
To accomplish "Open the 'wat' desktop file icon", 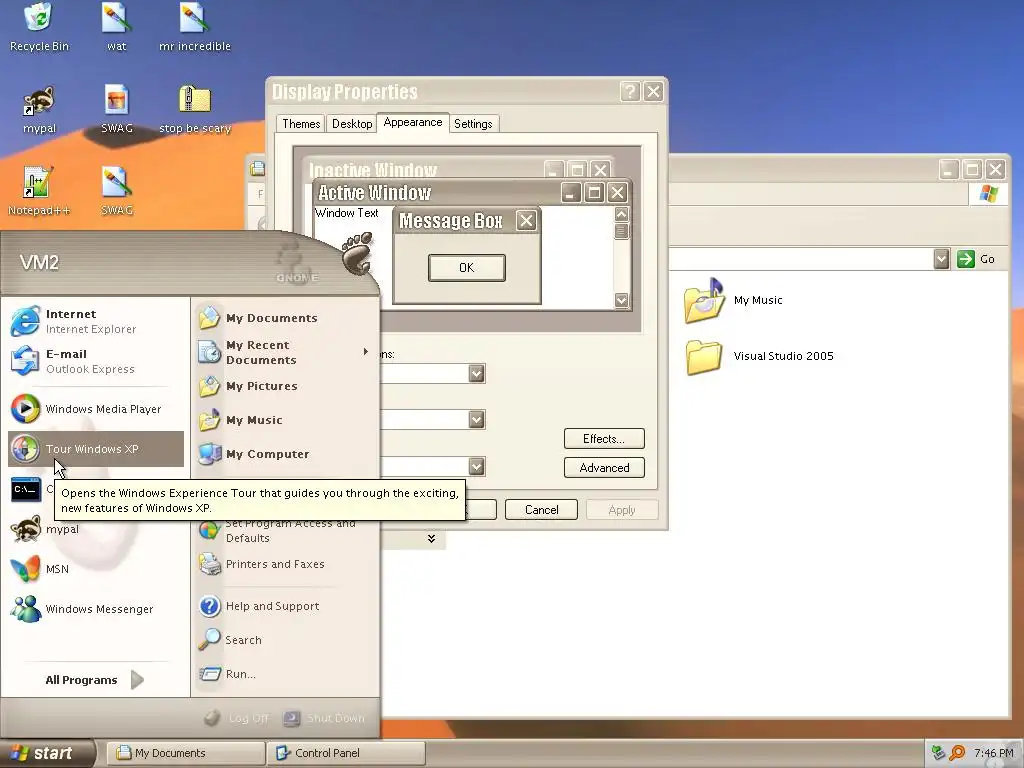I will (x=116, y=27).
